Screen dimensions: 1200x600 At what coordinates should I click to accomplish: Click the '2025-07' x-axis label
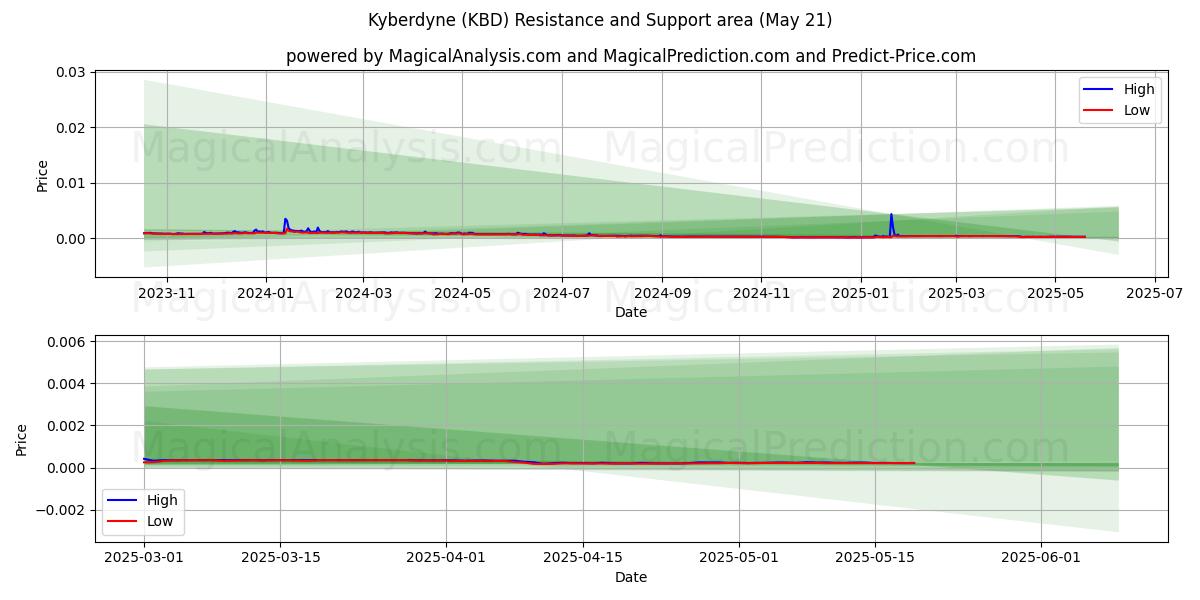coord(1154,294)
